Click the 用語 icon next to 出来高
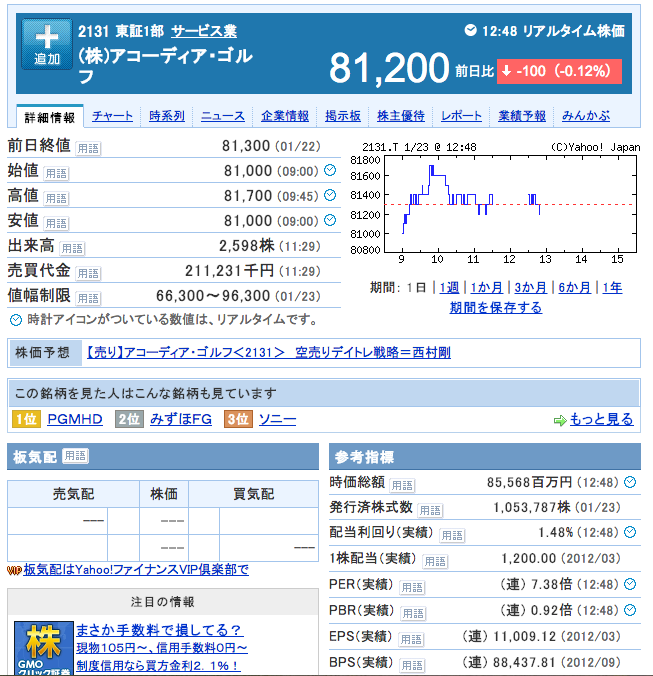Image resolution: width=653 pixels, height=676 pixels. tap(72, 248)
